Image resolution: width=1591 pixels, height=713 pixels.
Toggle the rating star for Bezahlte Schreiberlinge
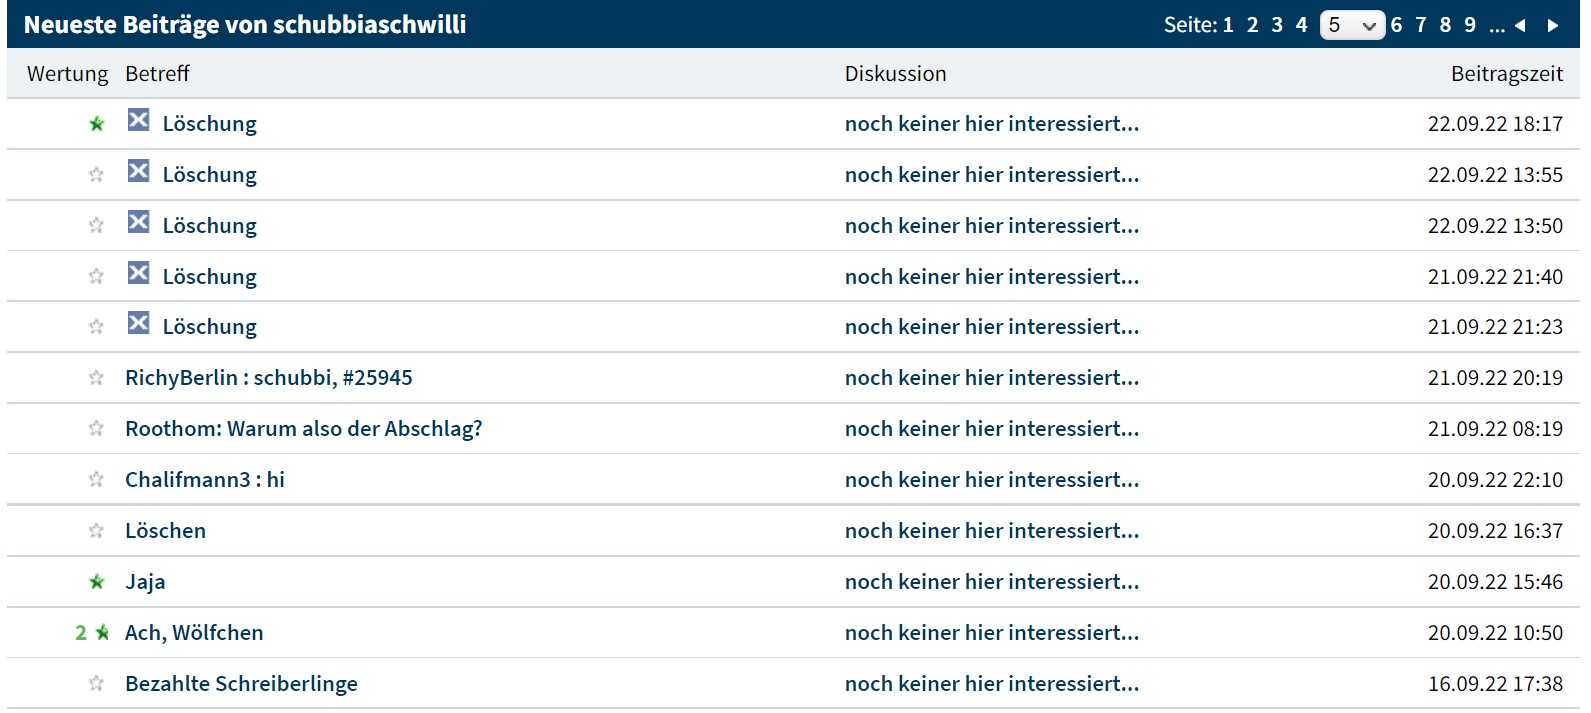tap(96, 684)
